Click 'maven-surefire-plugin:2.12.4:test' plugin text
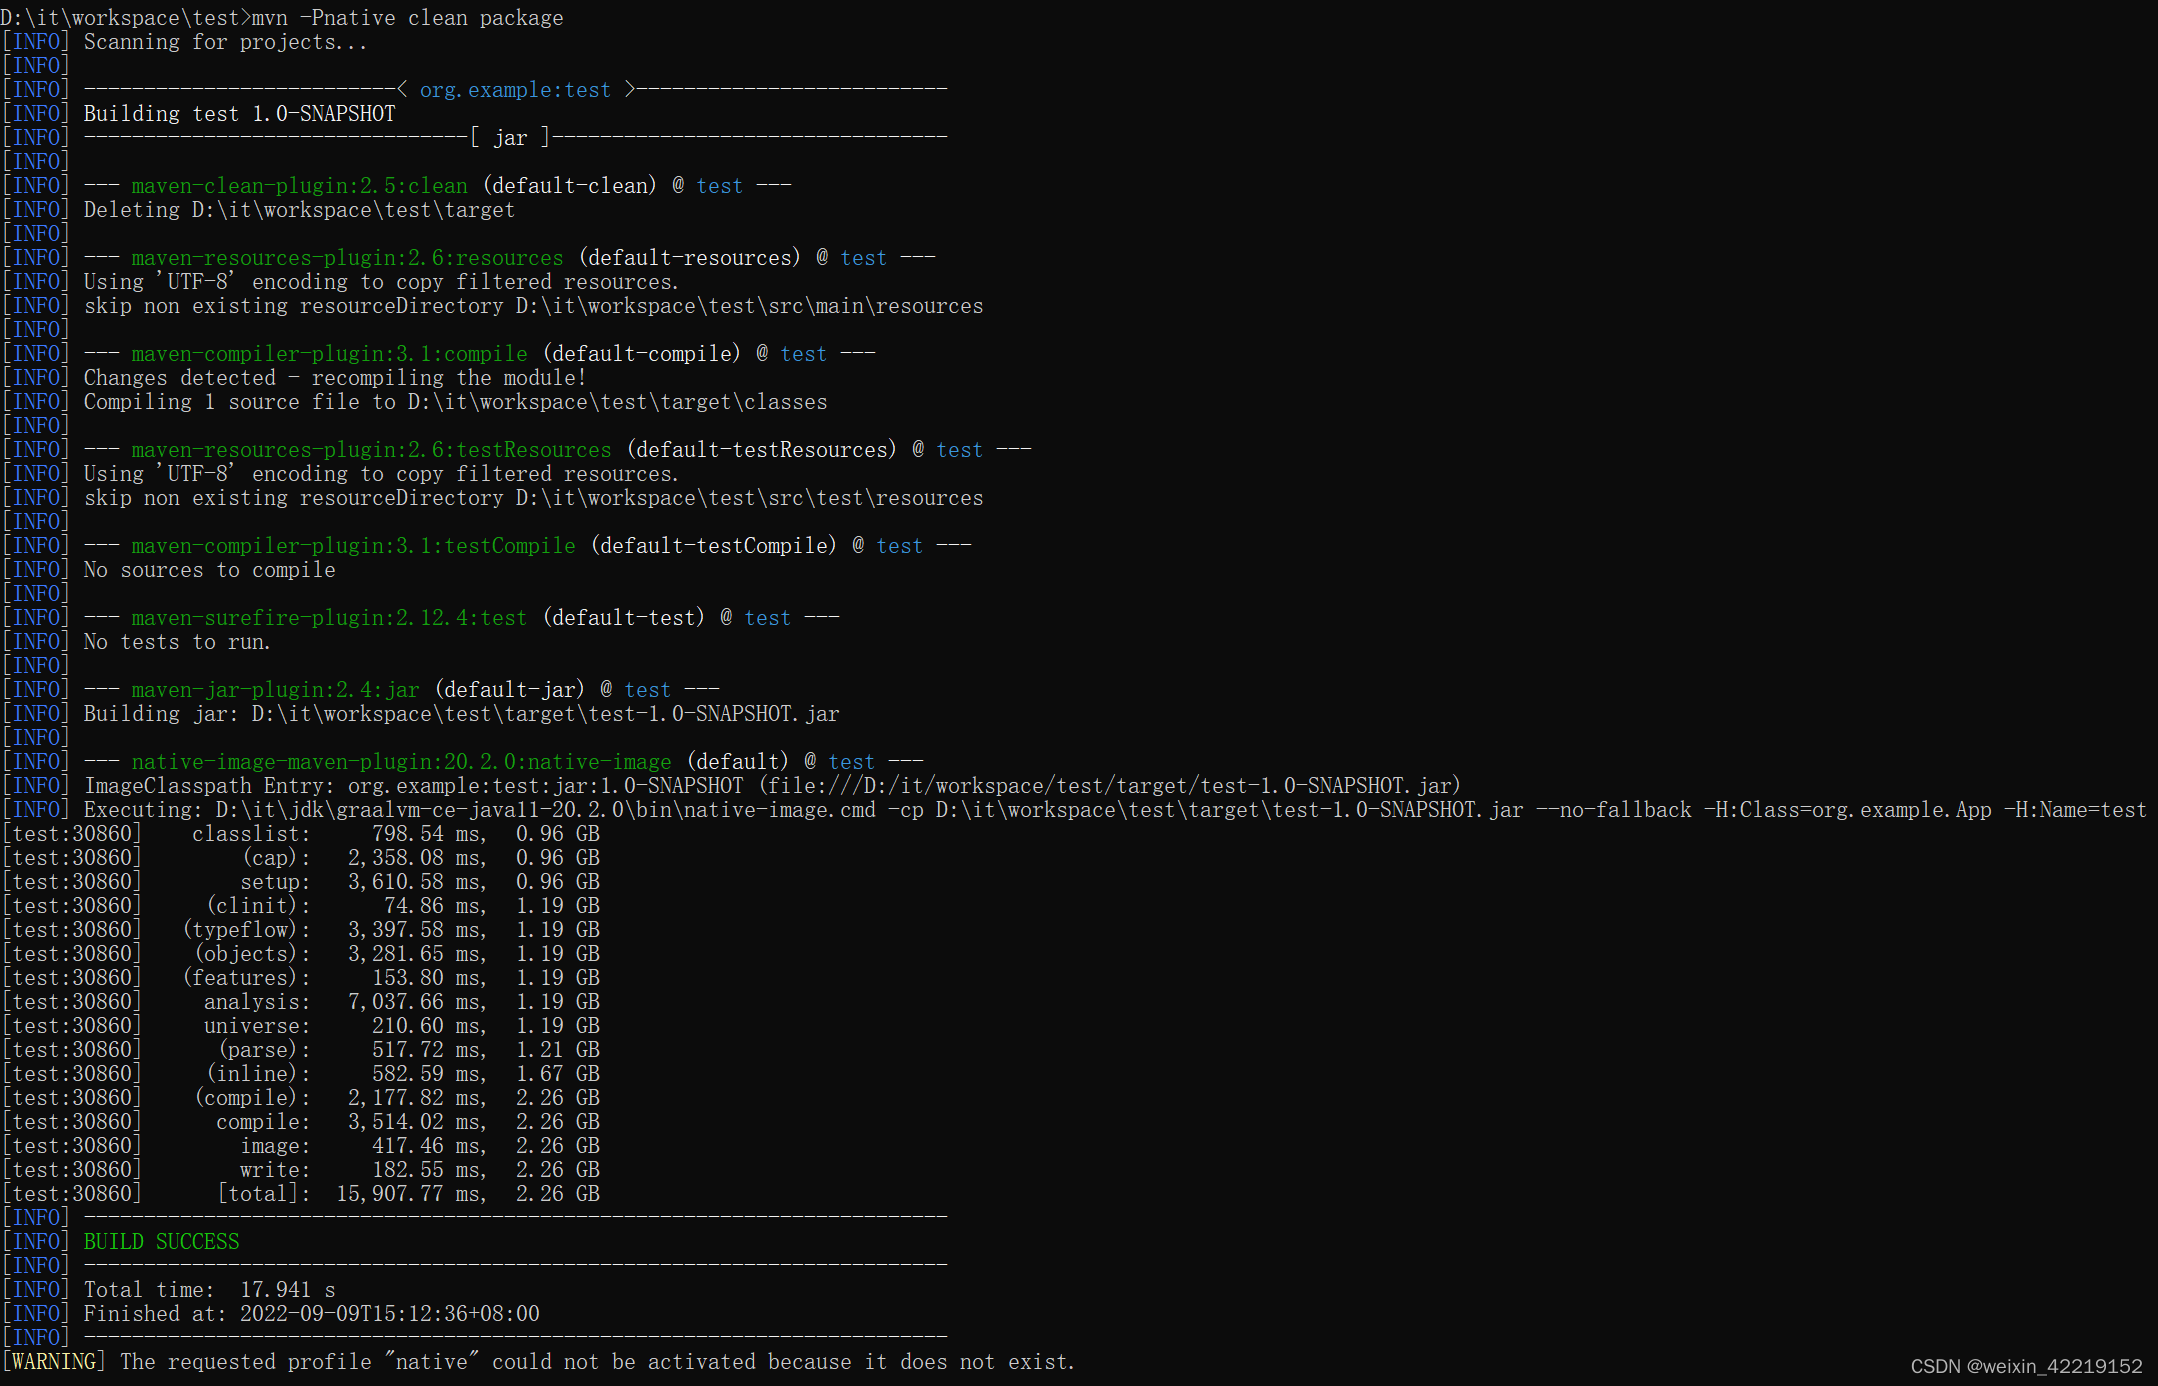The height and width of the screenshot is (1386, 2158). tap(329, 618)
